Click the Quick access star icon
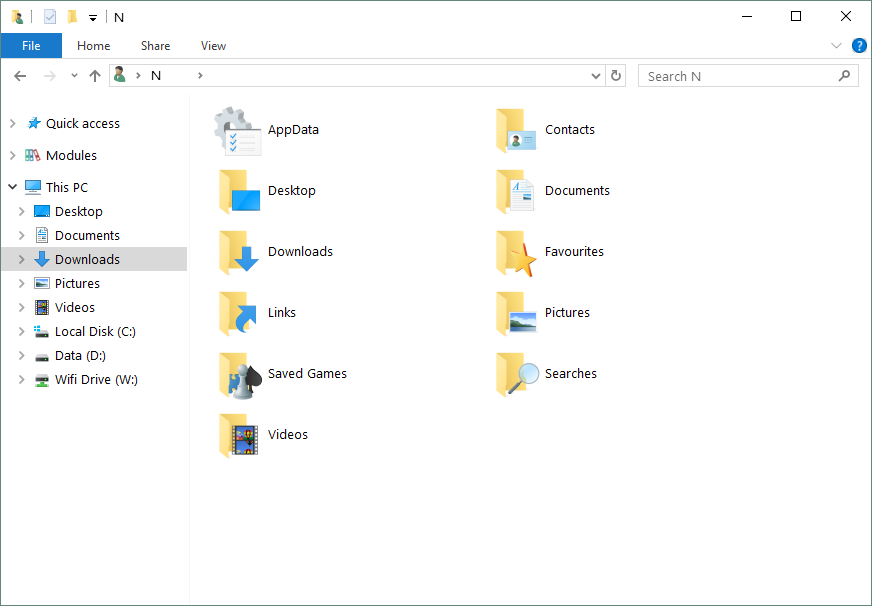 (34, 123)
